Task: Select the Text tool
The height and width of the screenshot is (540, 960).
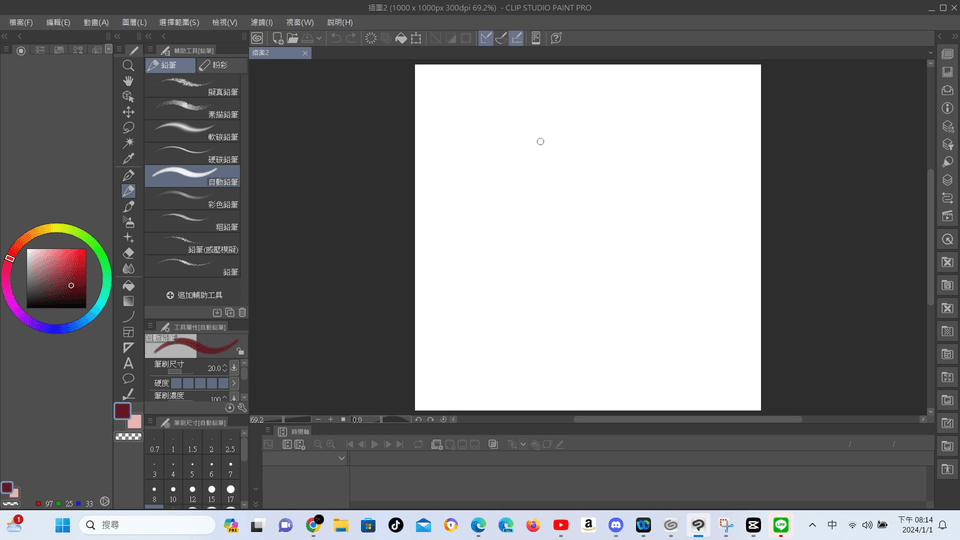Action: [128, 363]
